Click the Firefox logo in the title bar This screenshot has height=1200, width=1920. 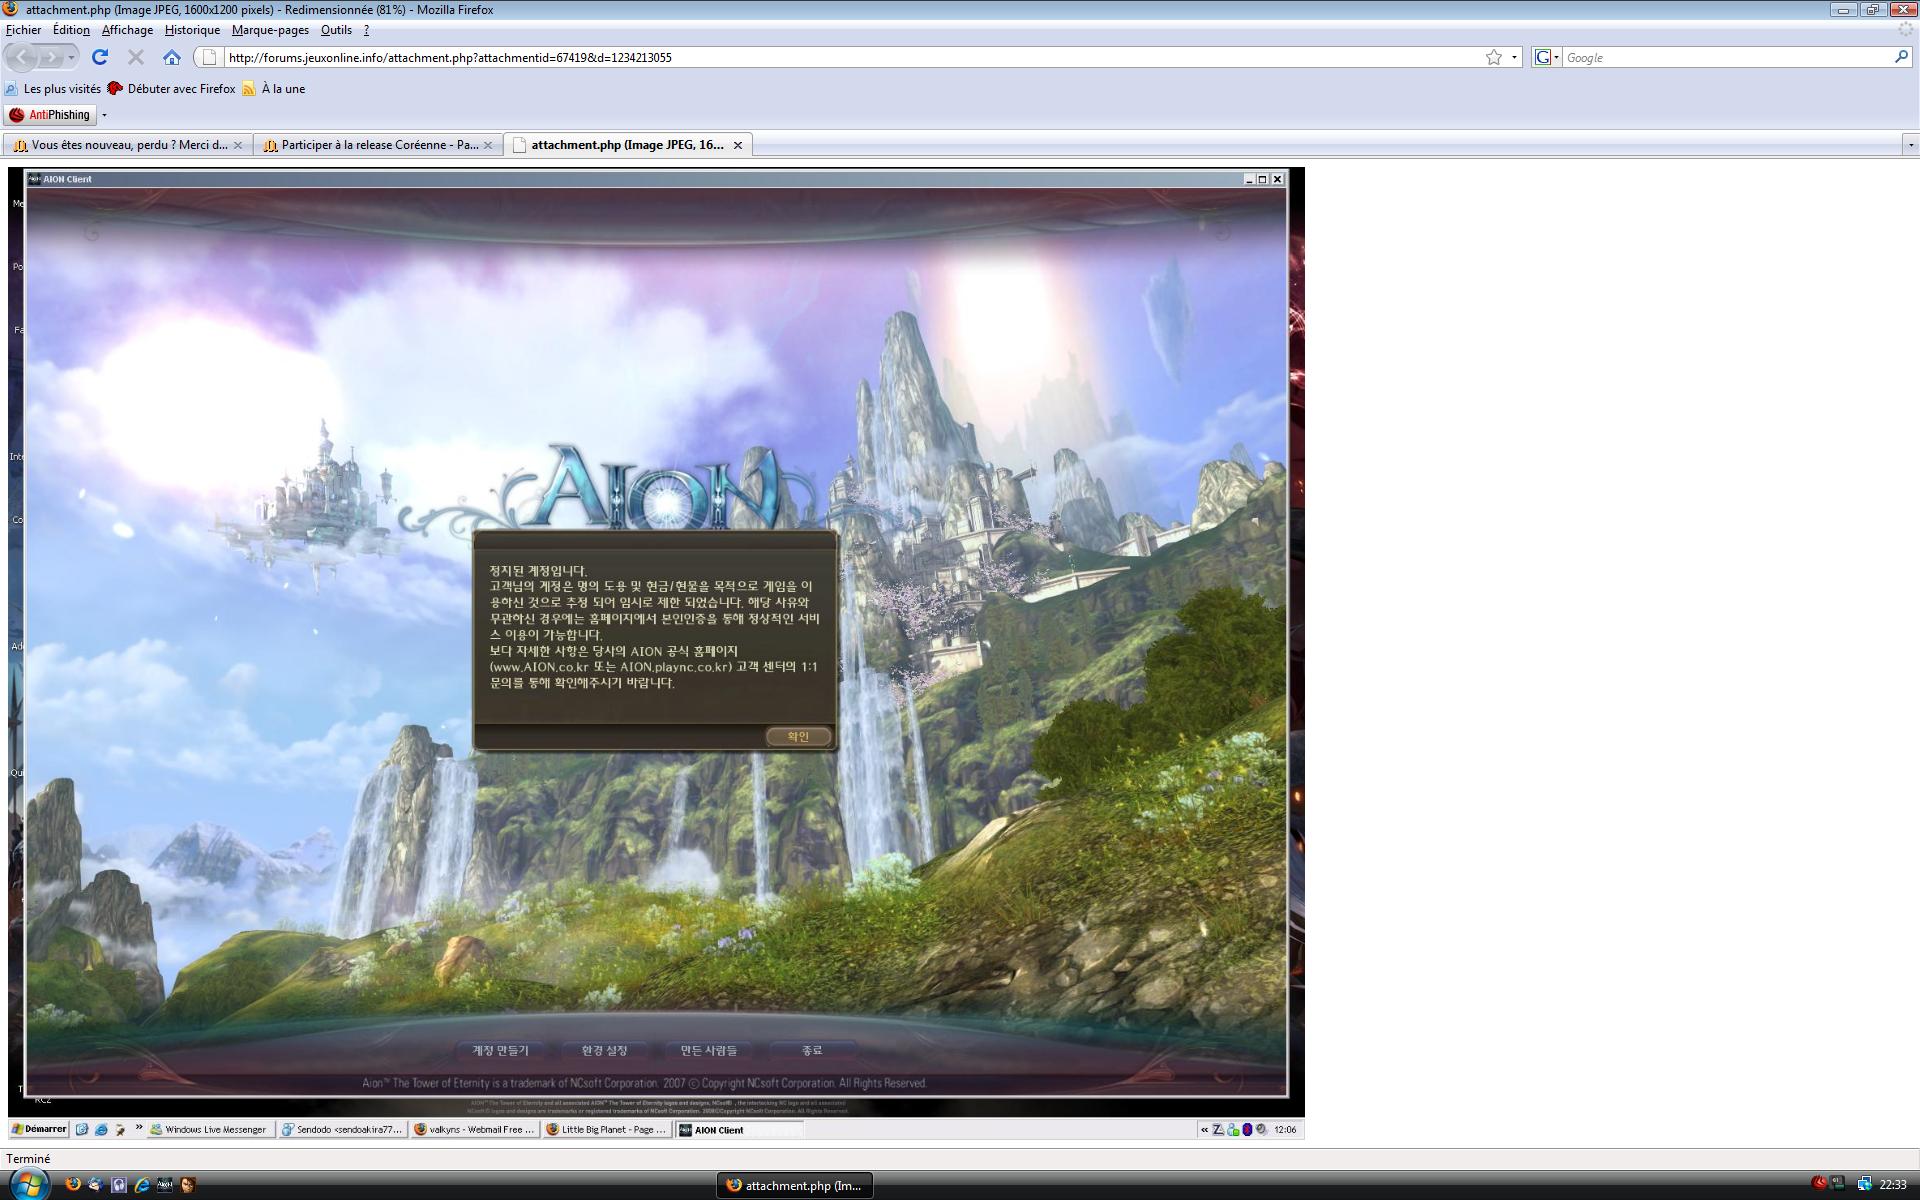10,9
